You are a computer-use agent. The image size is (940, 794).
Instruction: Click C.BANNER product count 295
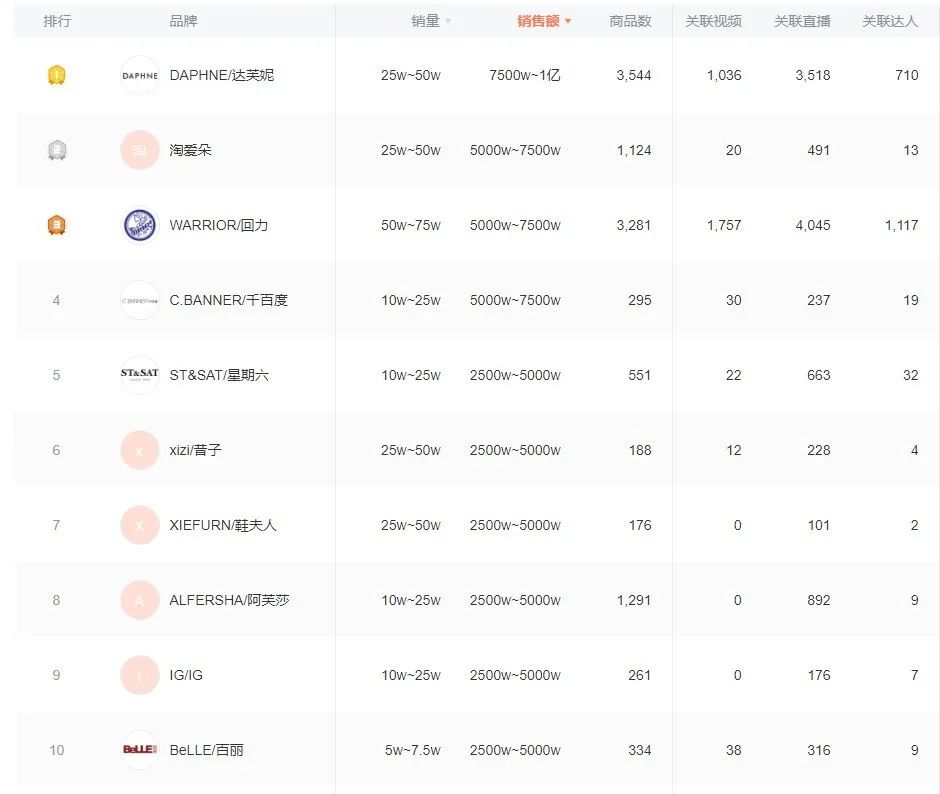coord(640,300)
